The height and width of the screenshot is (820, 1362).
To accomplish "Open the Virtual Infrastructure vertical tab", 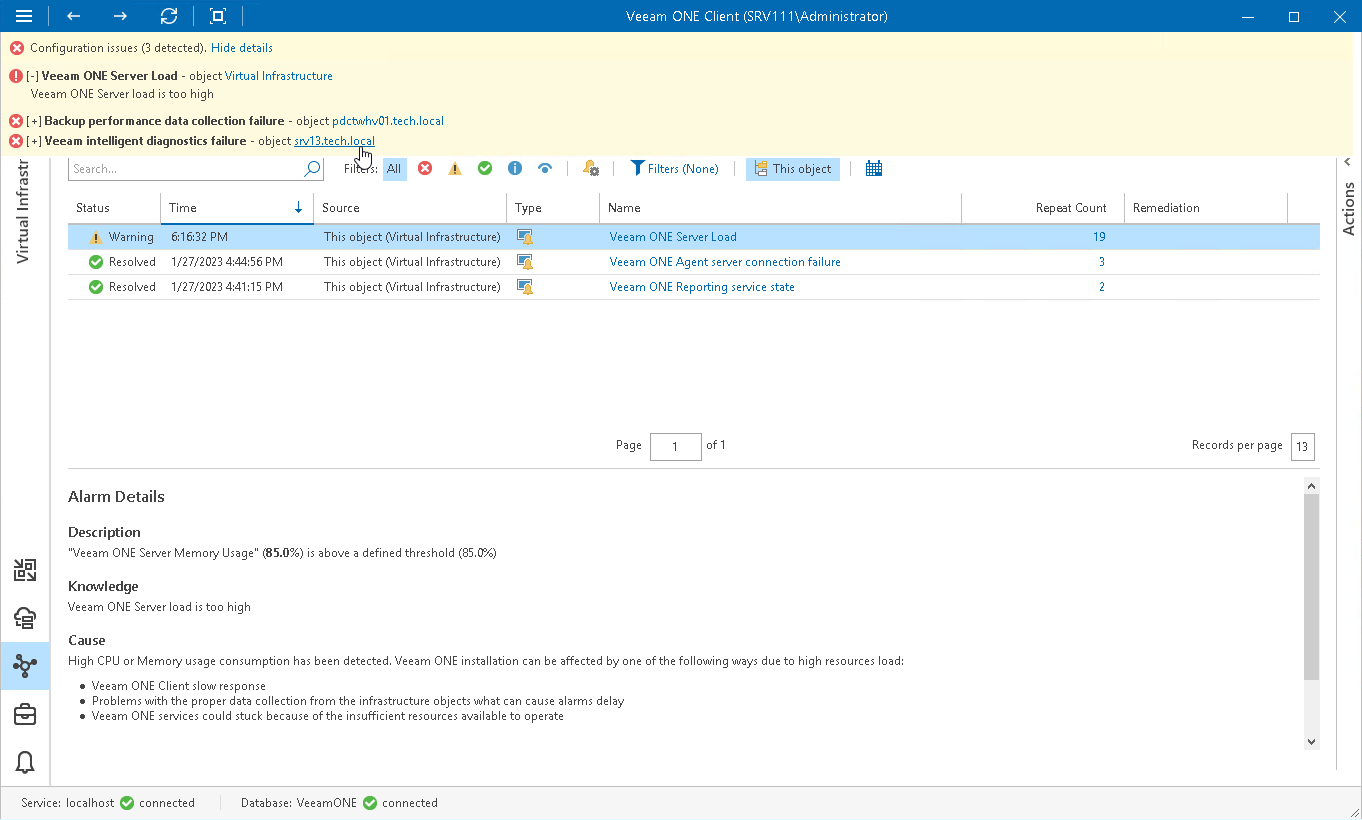I will (x=22, y=210).
